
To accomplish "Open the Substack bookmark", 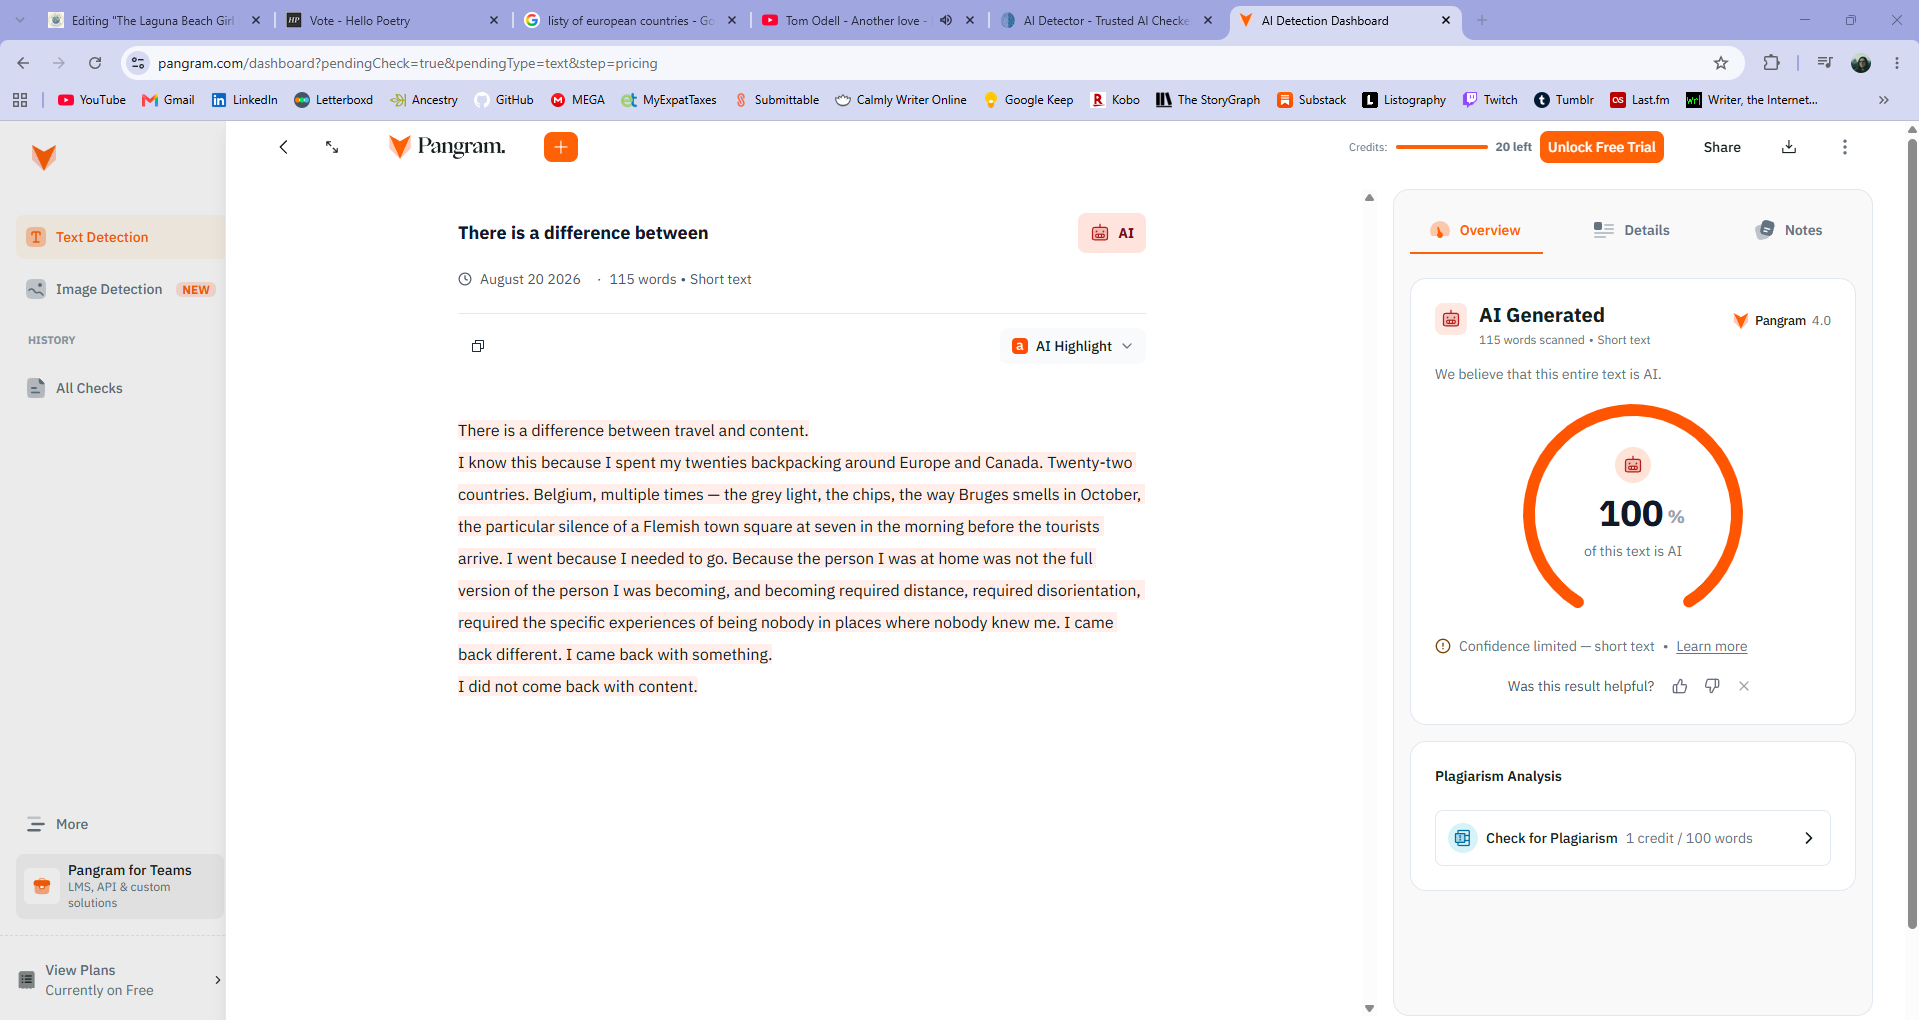I will click(1311, 100).
